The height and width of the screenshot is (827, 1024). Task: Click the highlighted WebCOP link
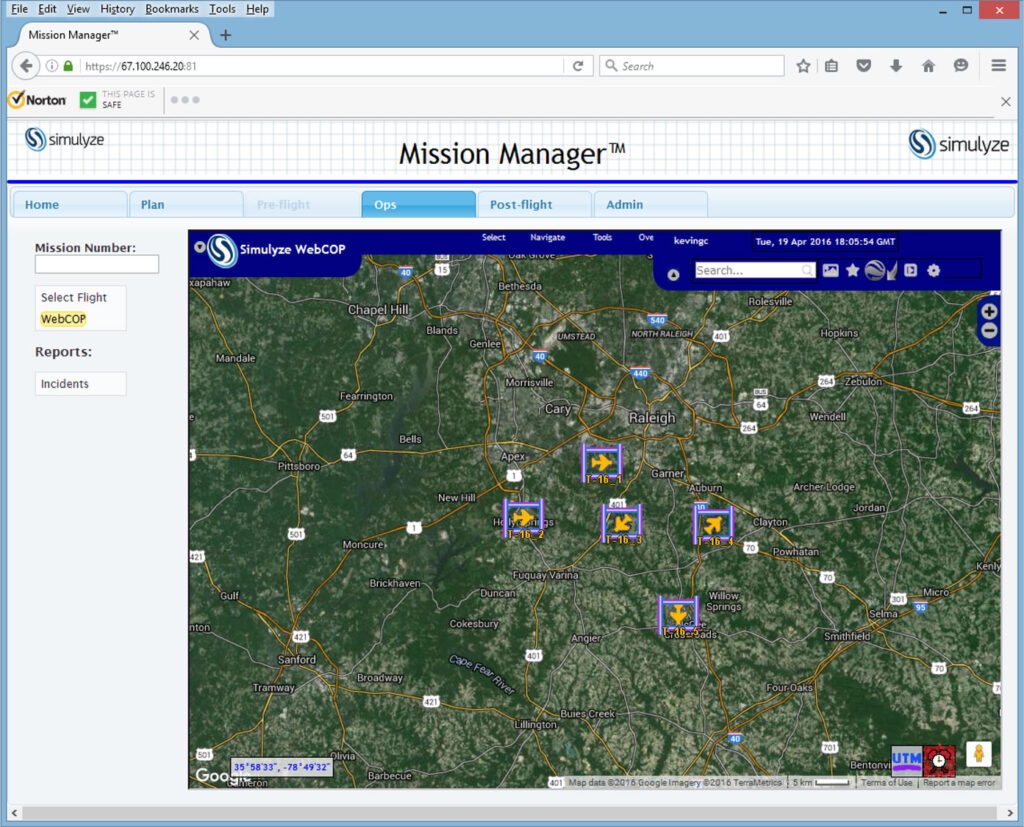pyautogui.click(x=63, y=319)
